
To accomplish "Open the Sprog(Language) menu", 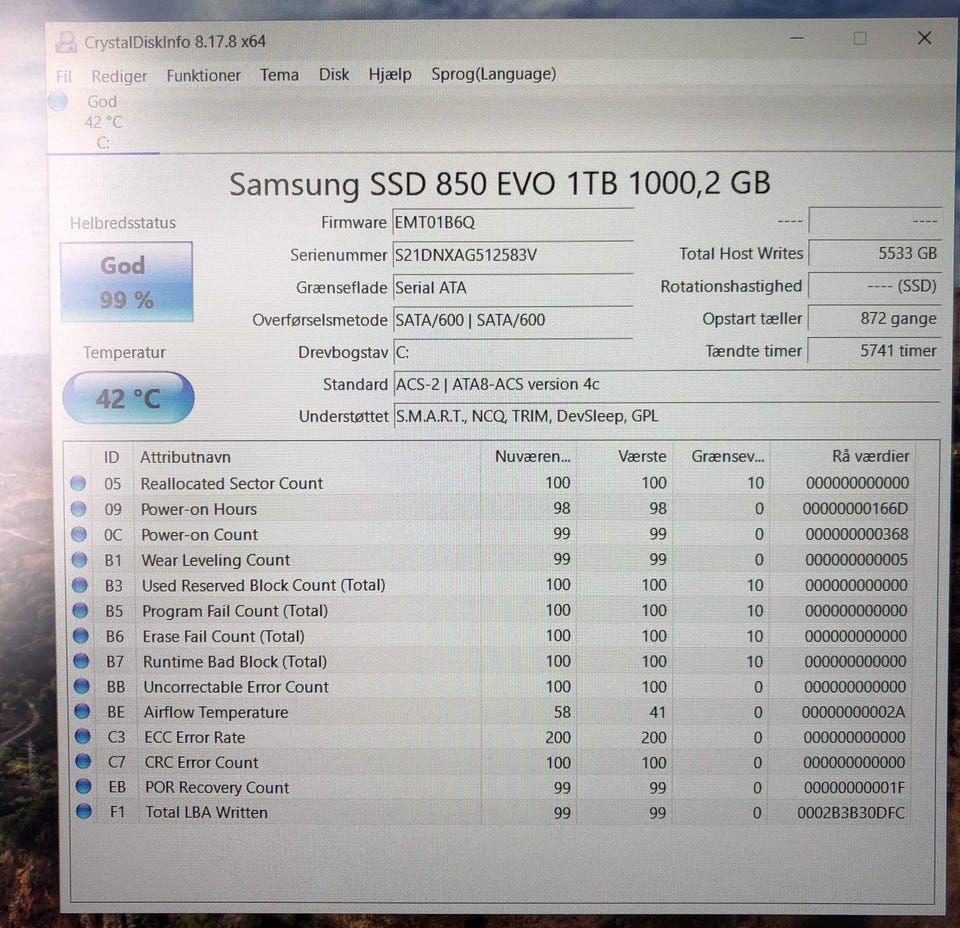I will (x=493, y=74).
